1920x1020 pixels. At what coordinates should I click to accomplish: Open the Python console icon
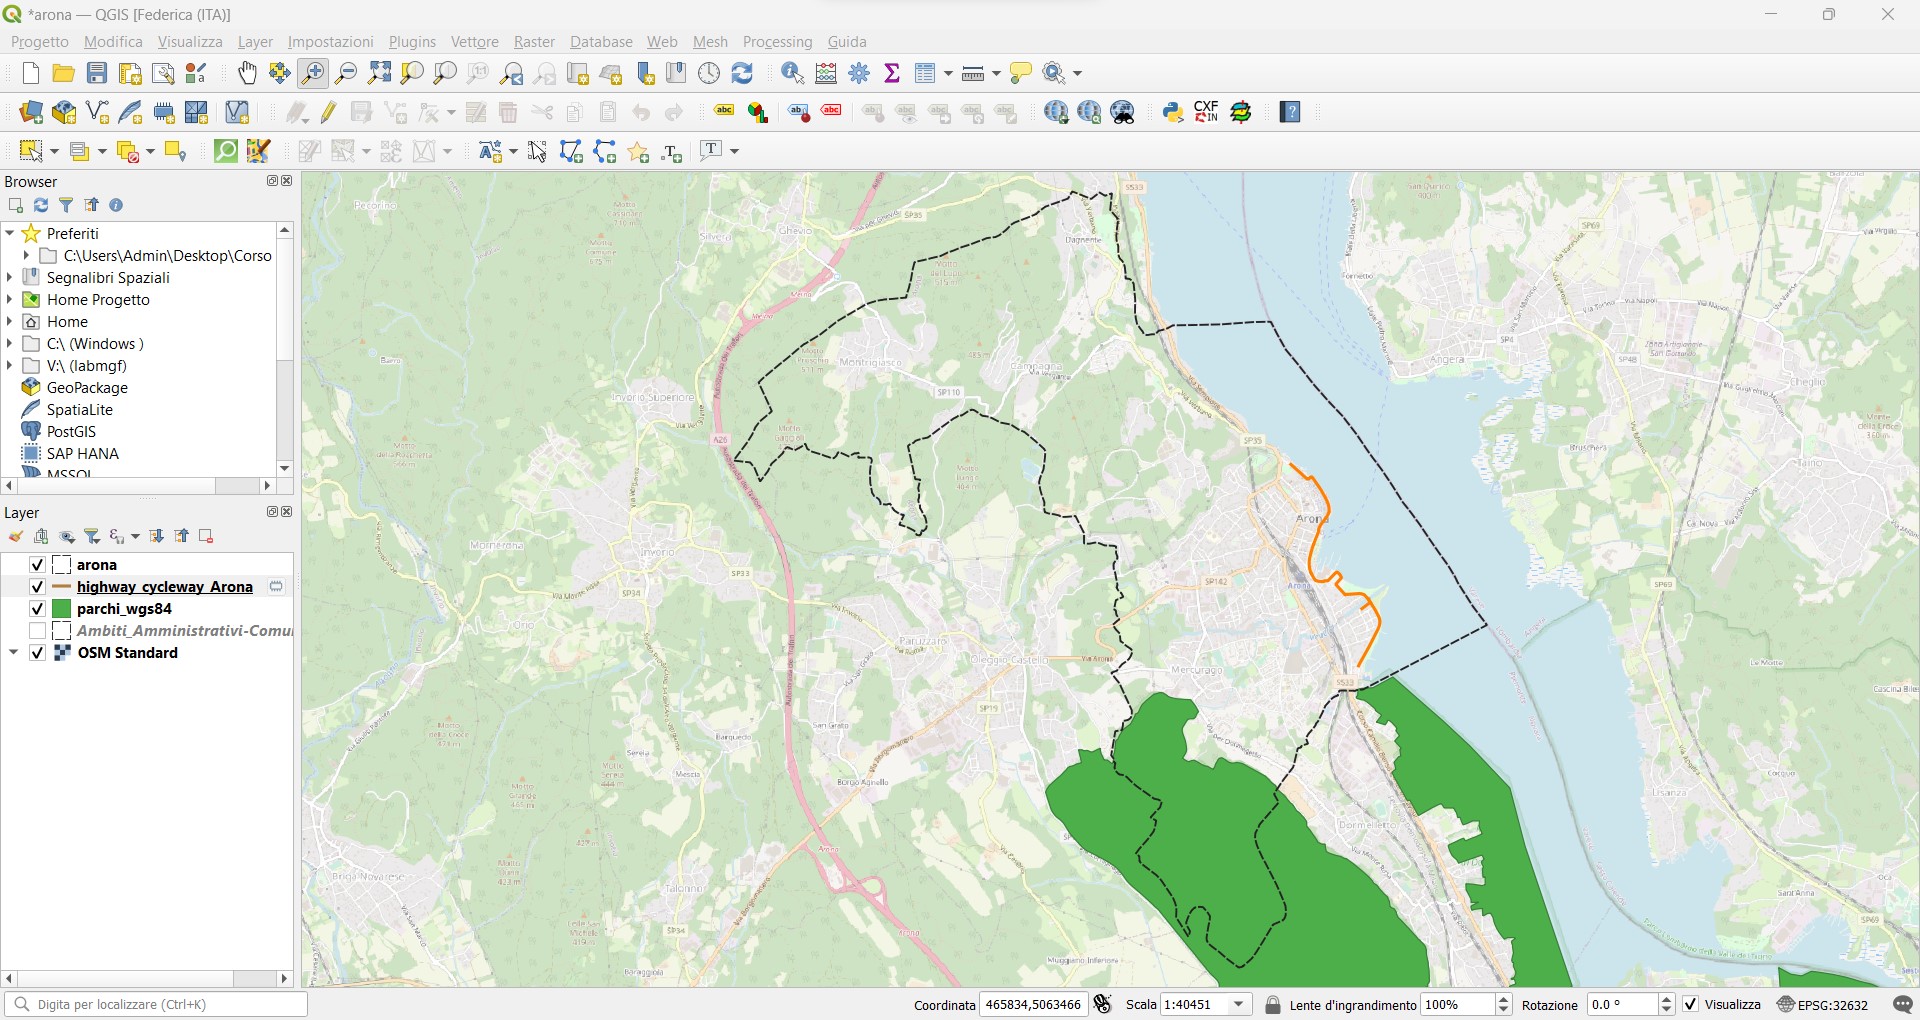pyautogui.click(x=1173, y=112)
